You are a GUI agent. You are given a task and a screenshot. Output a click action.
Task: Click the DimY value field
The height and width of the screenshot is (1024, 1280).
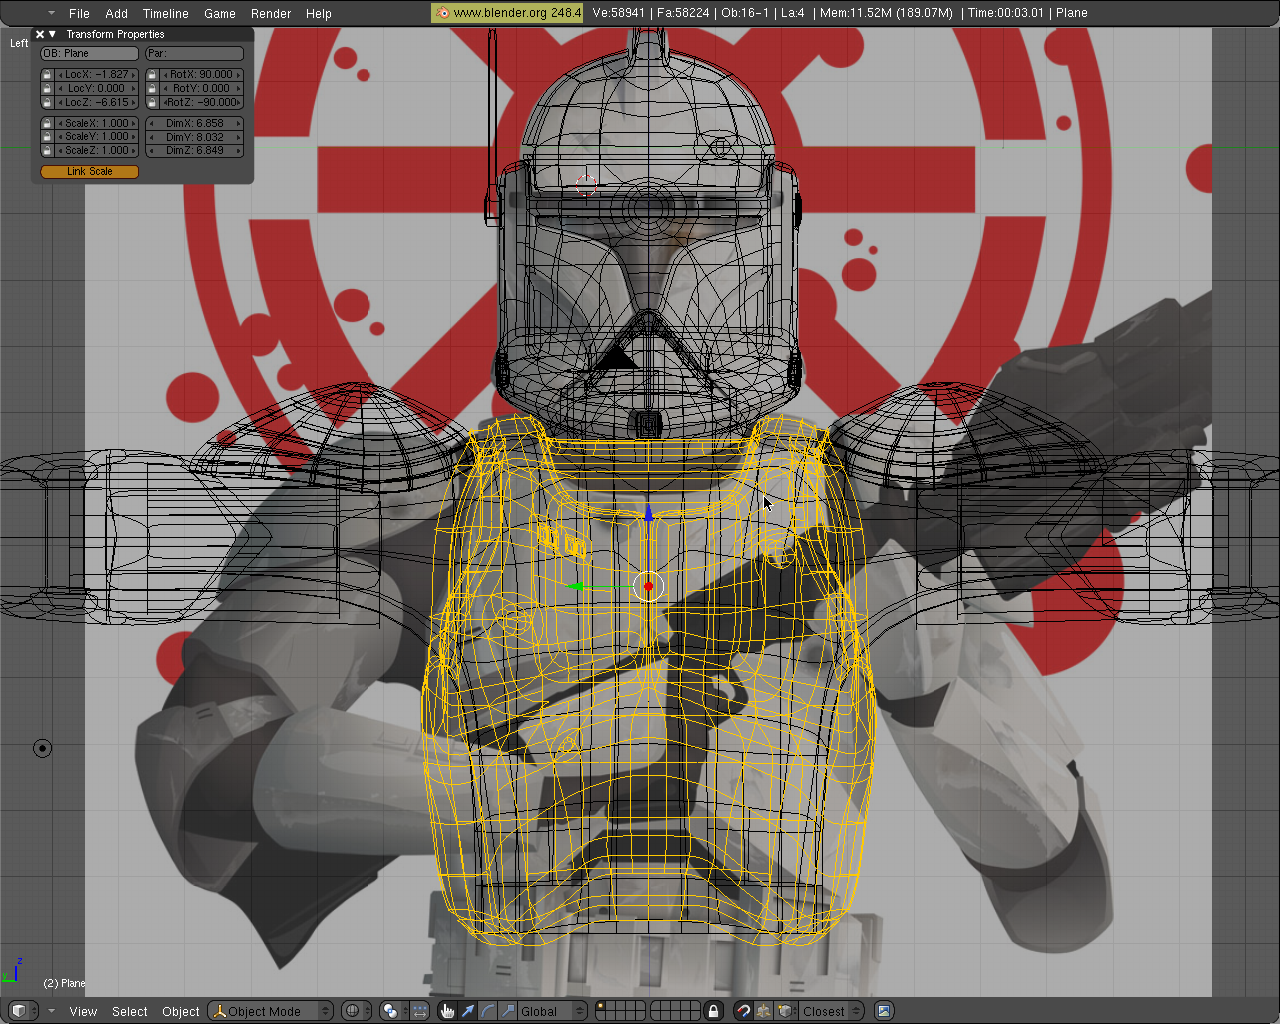click(195, 137)
